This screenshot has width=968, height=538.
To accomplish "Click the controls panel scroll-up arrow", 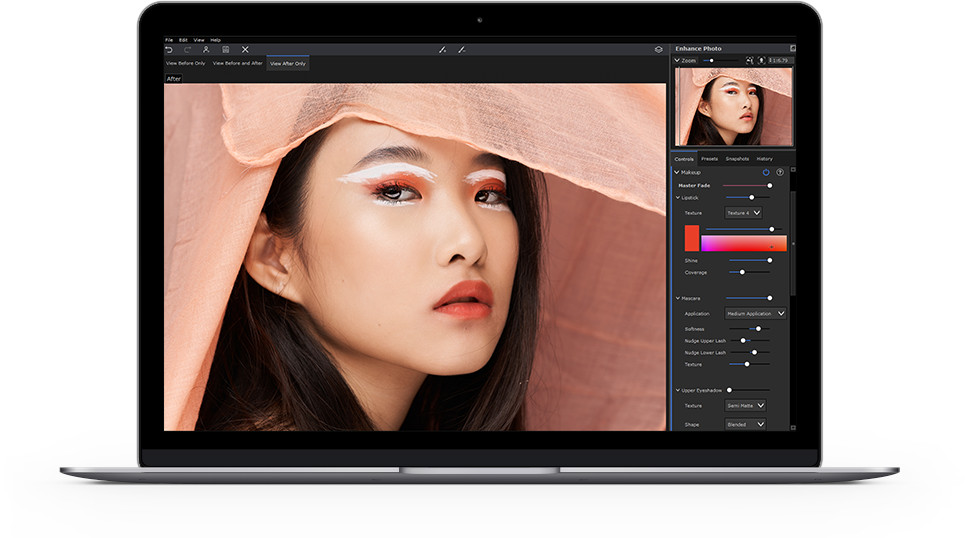I will coord(793,169).
